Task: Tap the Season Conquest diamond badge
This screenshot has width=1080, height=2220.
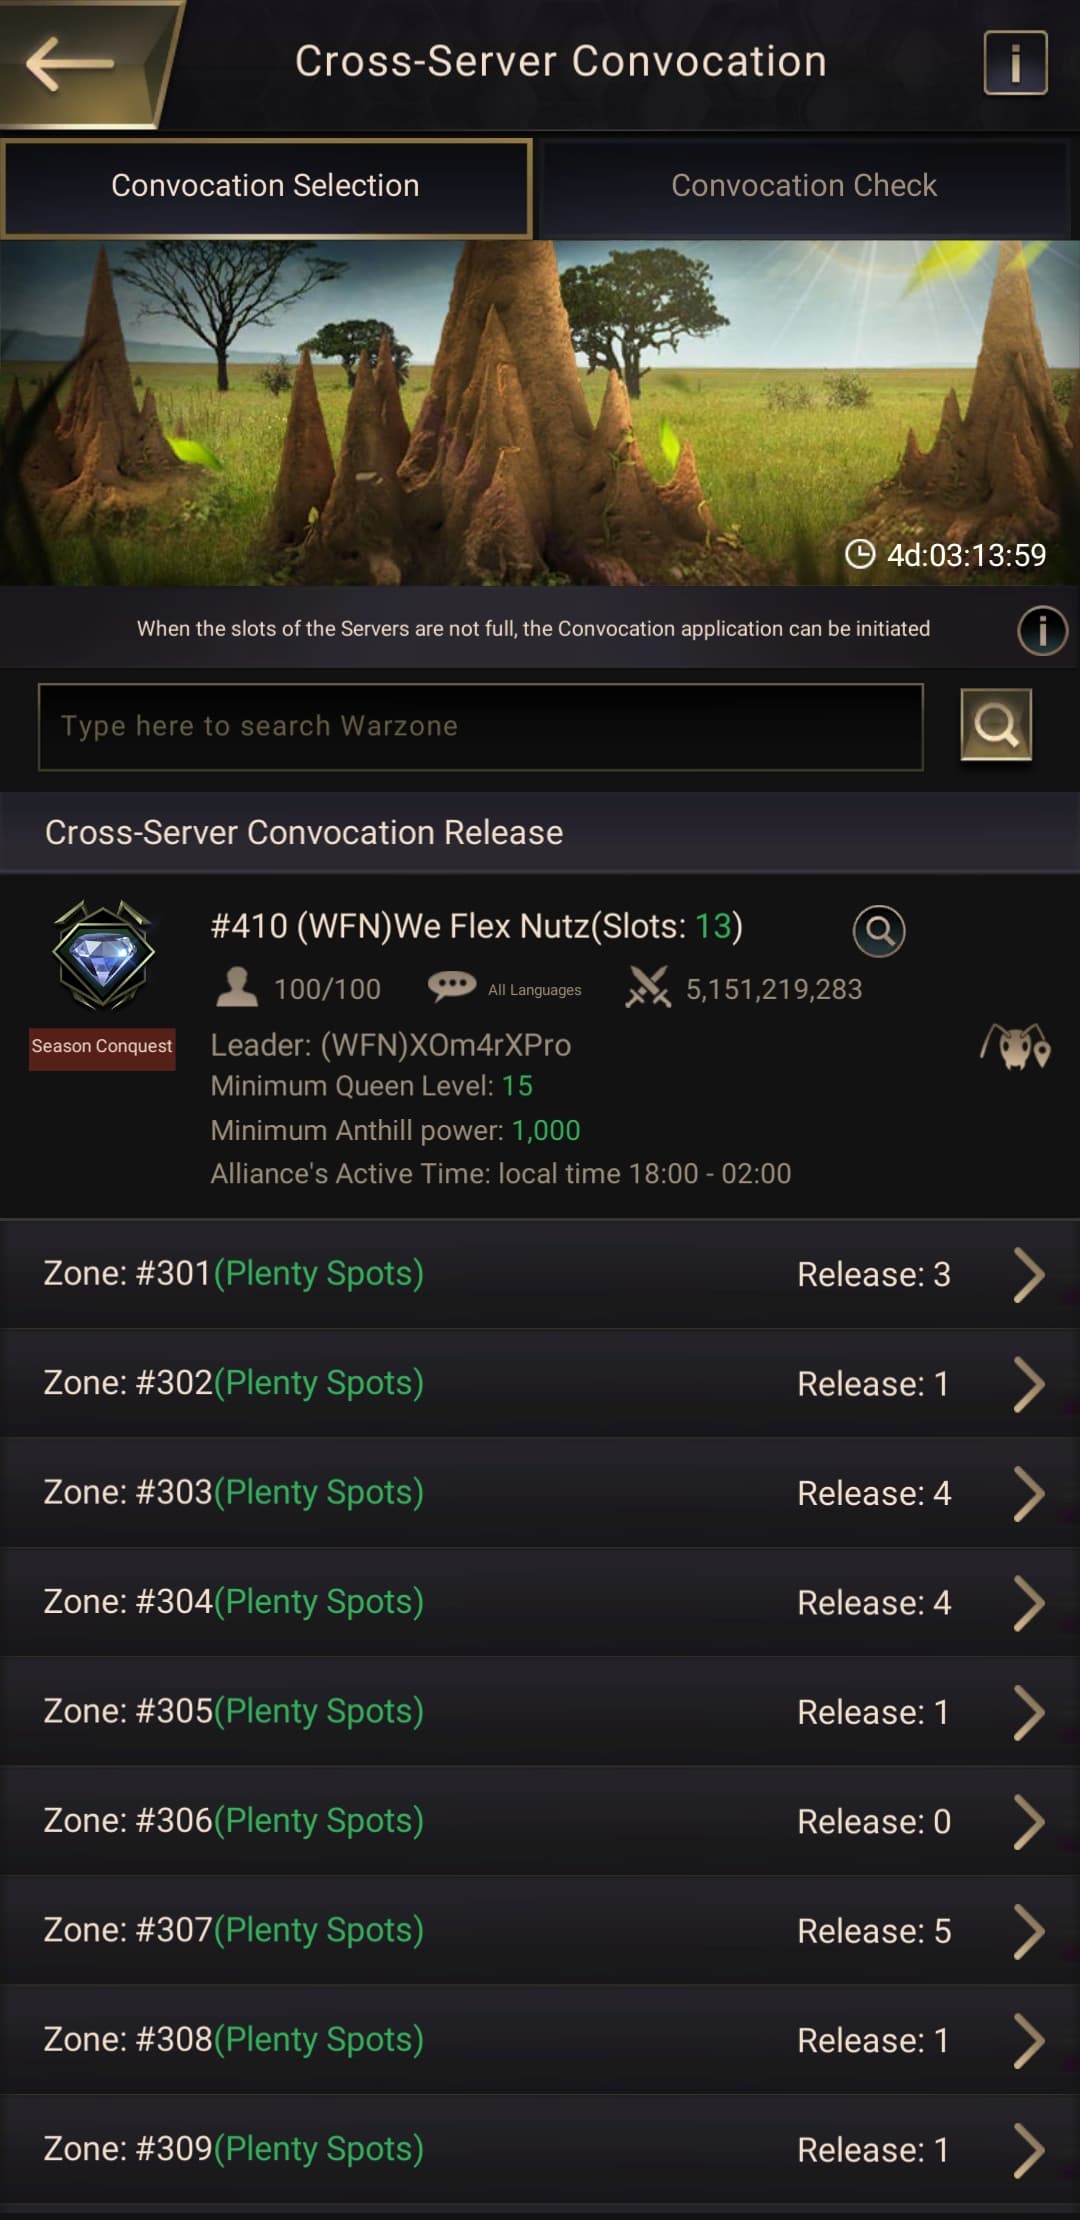Action: pos(103,955)
